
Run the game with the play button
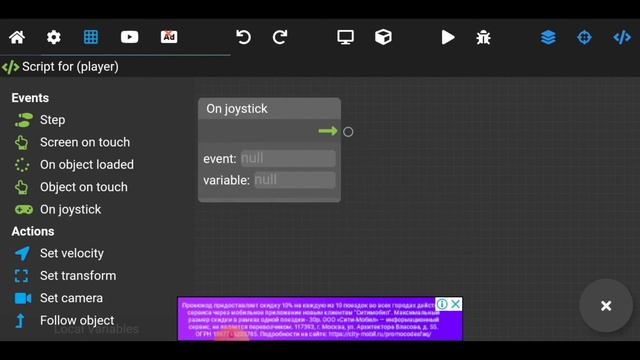coord(448,38)
